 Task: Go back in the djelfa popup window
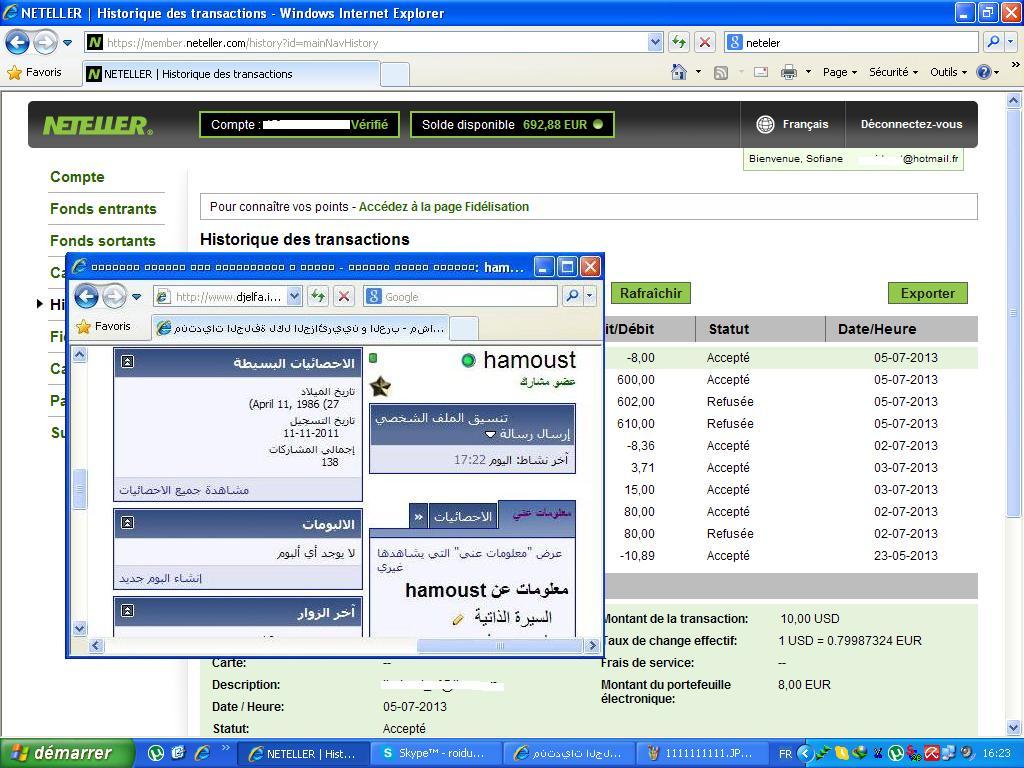[86, 296]
